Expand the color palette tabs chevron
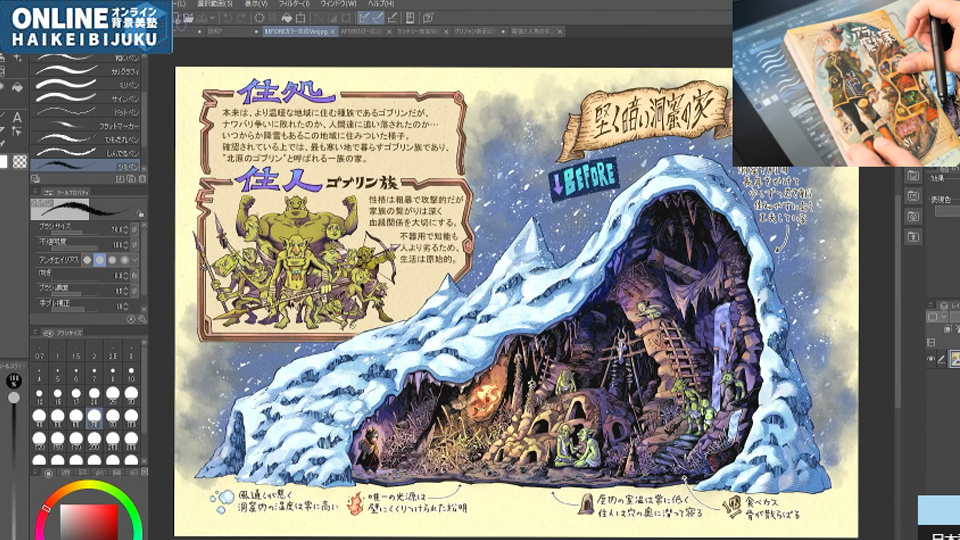The image size is (960, 540). 144,472
